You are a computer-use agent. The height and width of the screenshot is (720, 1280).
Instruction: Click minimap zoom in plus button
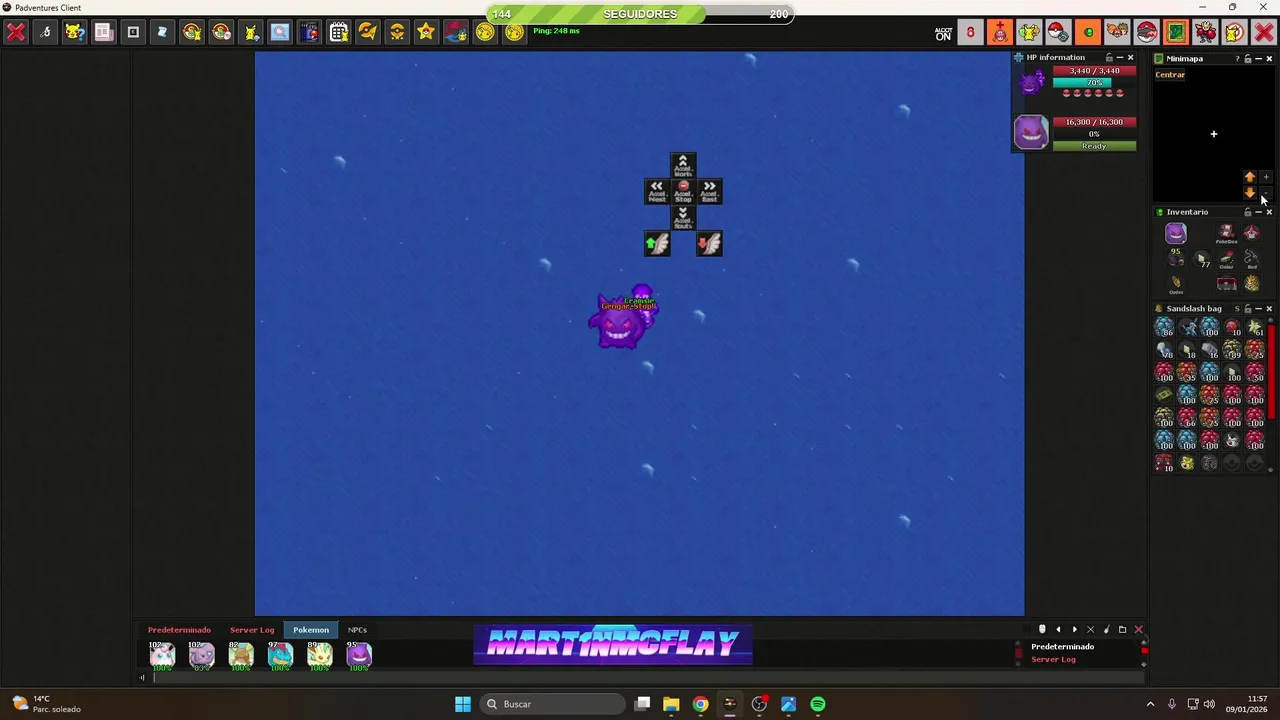(1266, 178)
